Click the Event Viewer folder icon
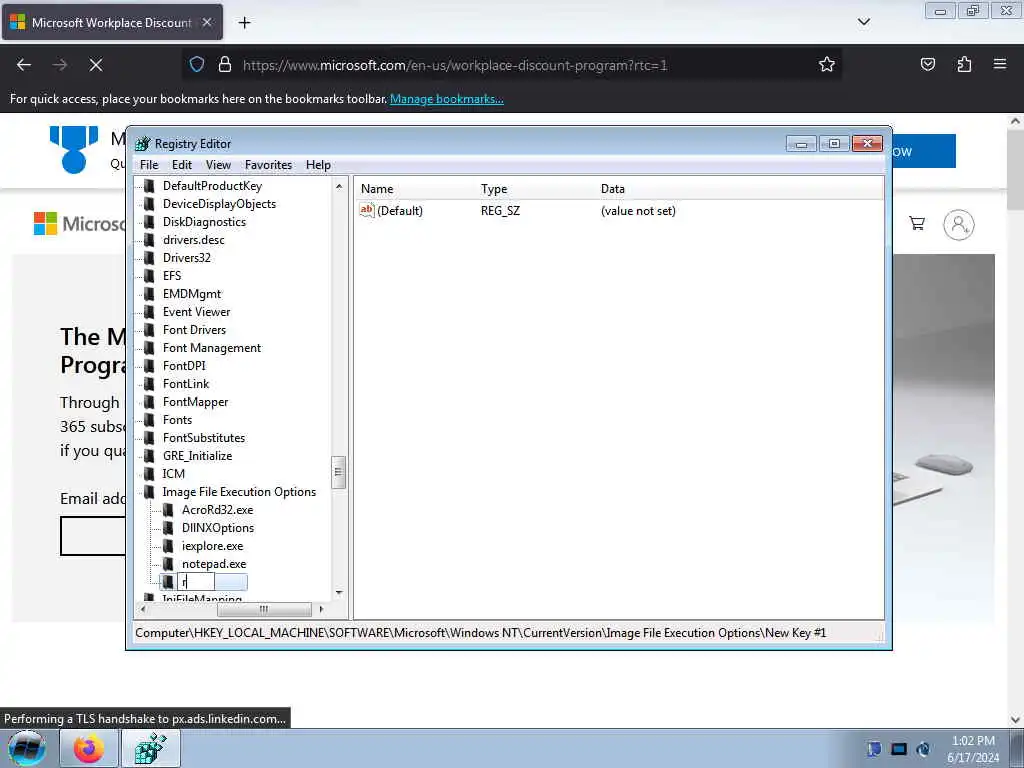 (x=150, y=312)
